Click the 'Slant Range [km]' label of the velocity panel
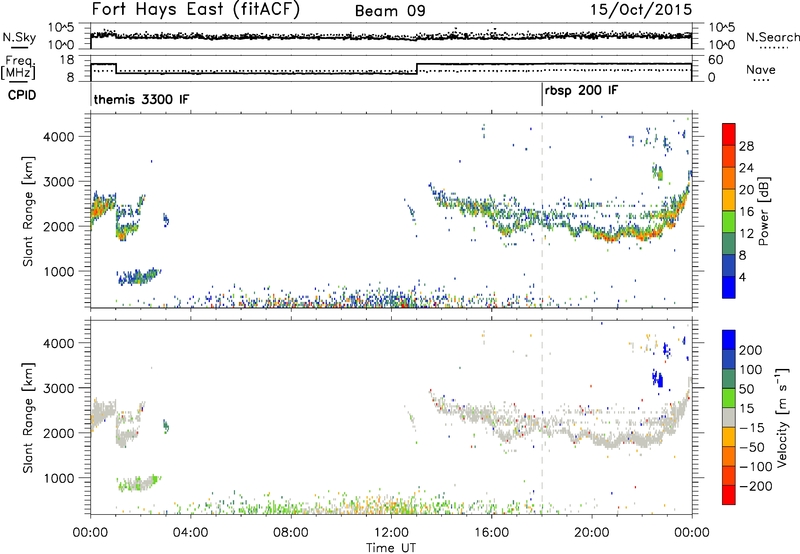Viewport: 800px width, 554px height. tap(28, 418)
